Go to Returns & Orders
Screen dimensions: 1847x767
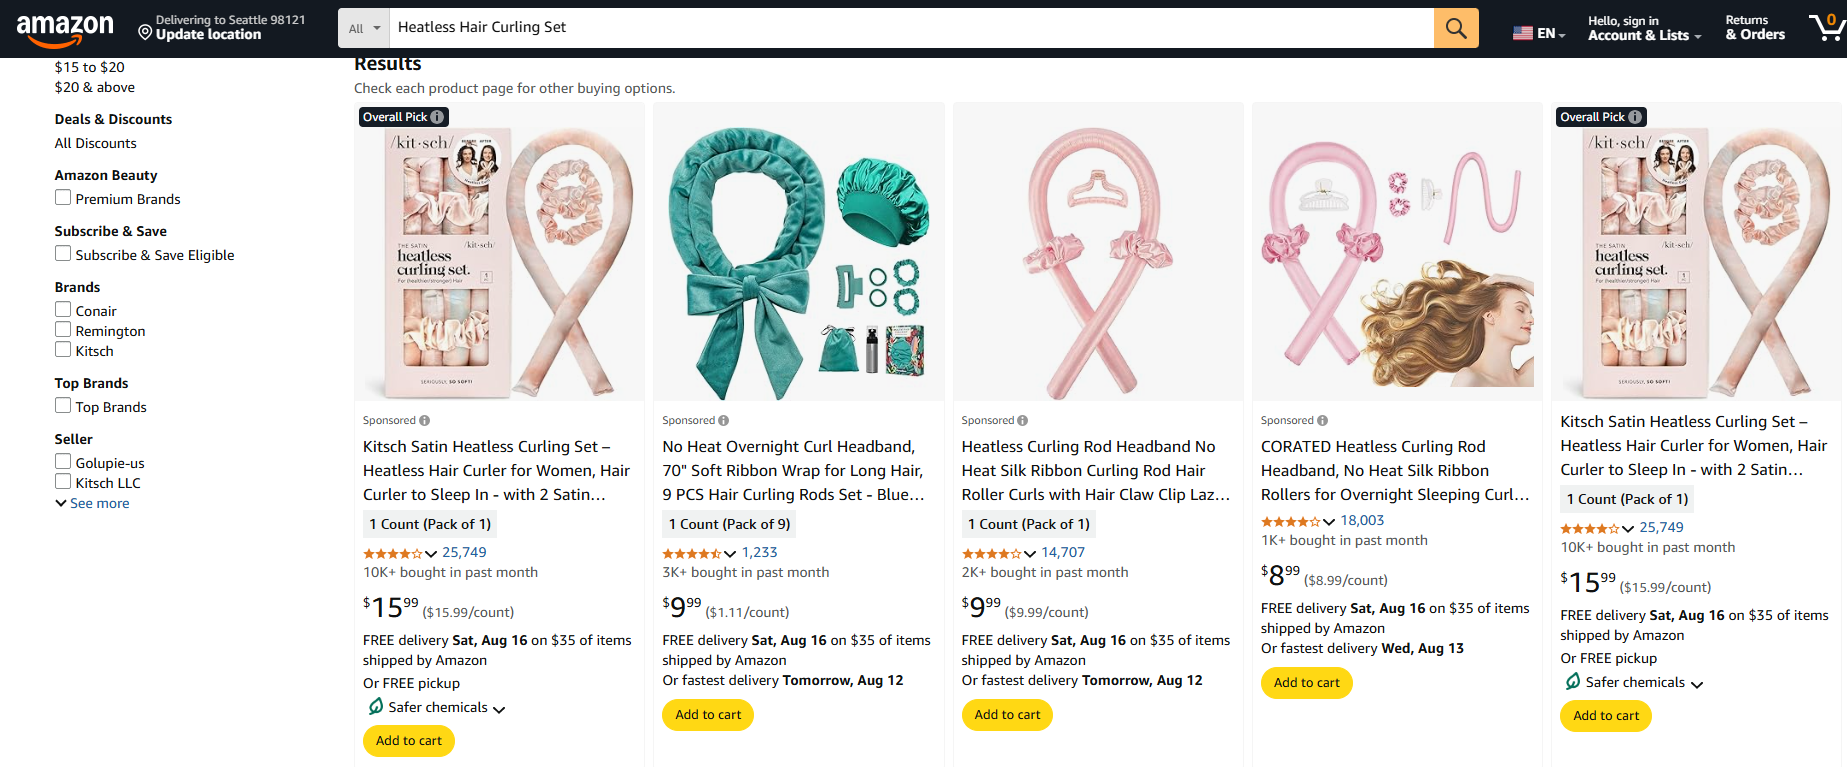point(1754,28)
